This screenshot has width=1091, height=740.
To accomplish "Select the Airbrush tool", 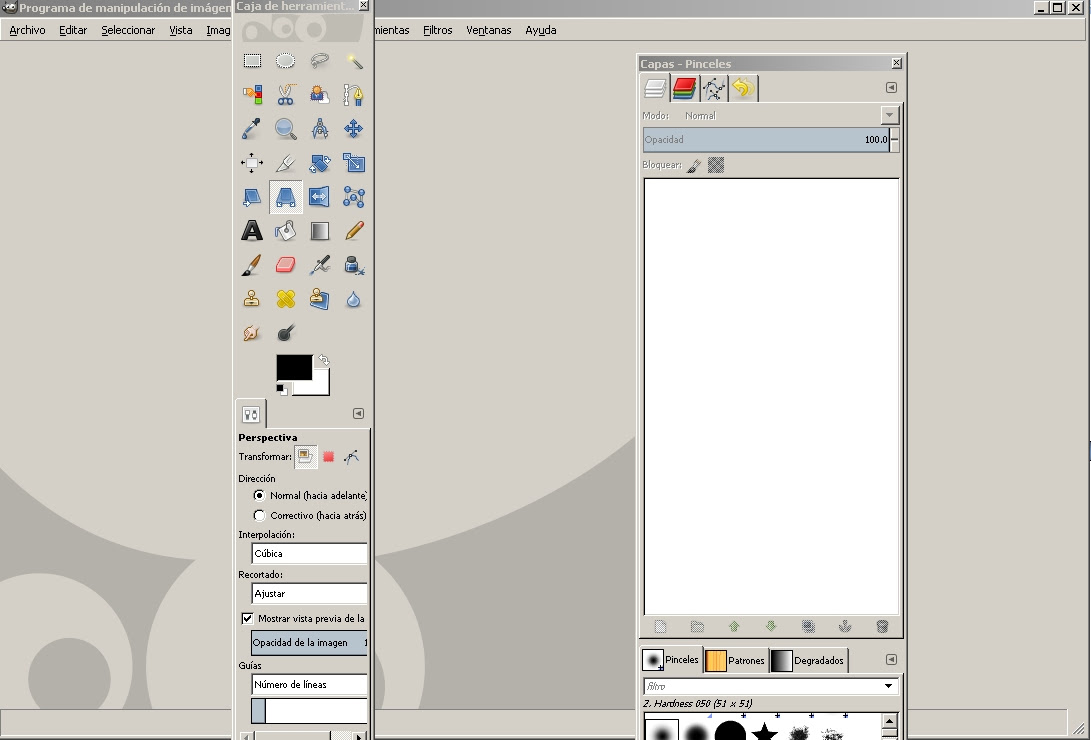I will 319,265.
